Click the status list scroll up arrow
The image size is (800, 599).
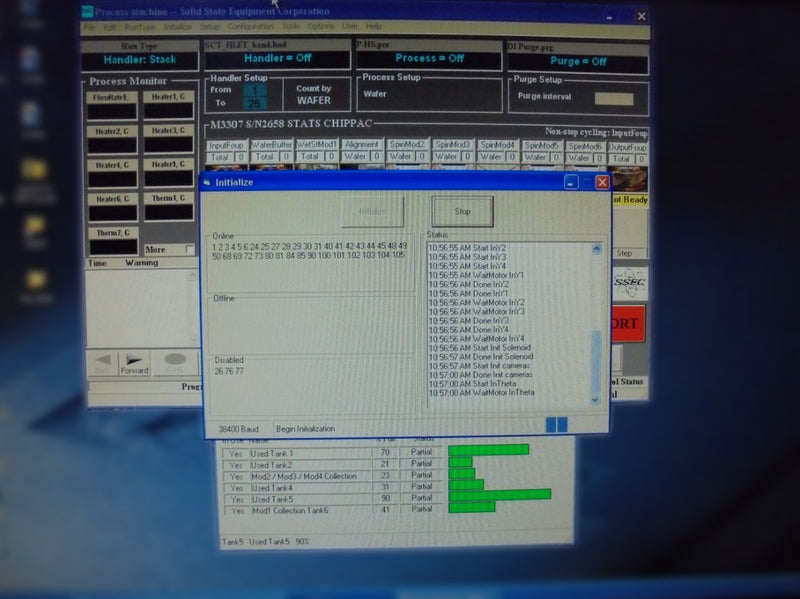coord(596,248)
